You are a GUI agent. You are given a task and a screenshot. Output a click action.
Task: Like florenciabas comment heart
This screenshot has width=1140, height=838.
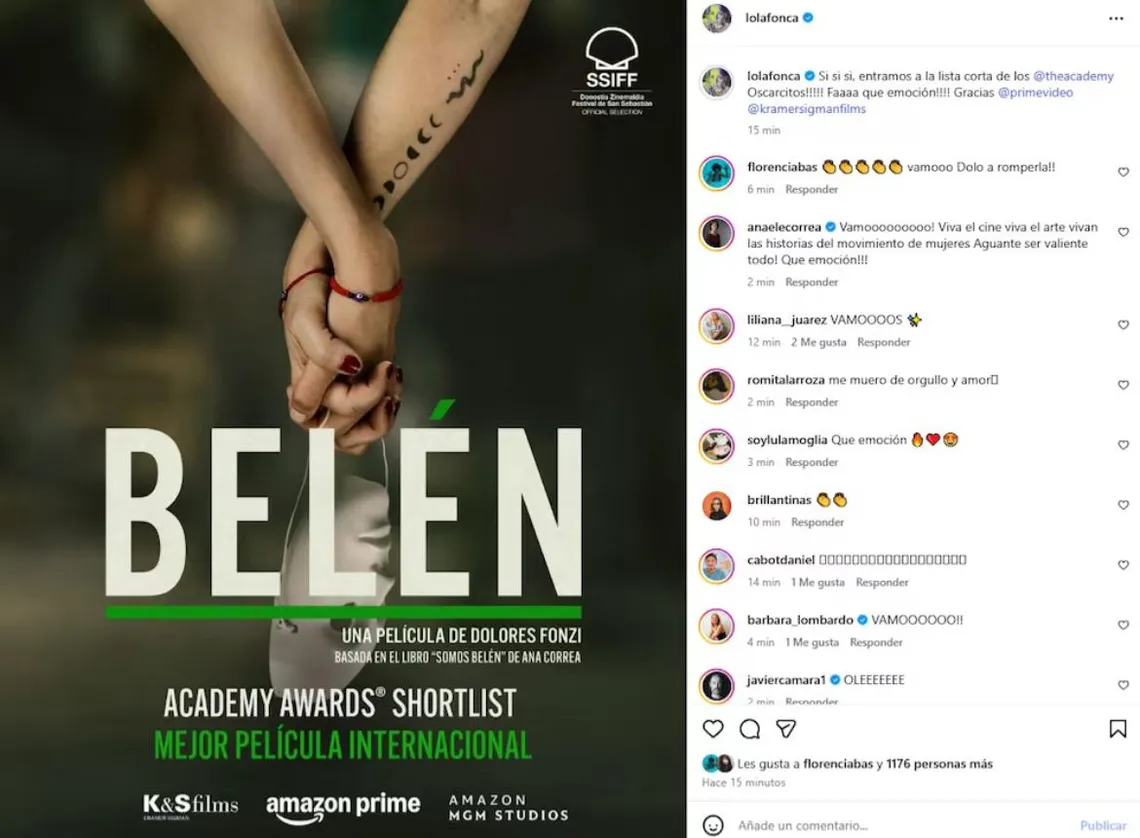click(1123, 172)
